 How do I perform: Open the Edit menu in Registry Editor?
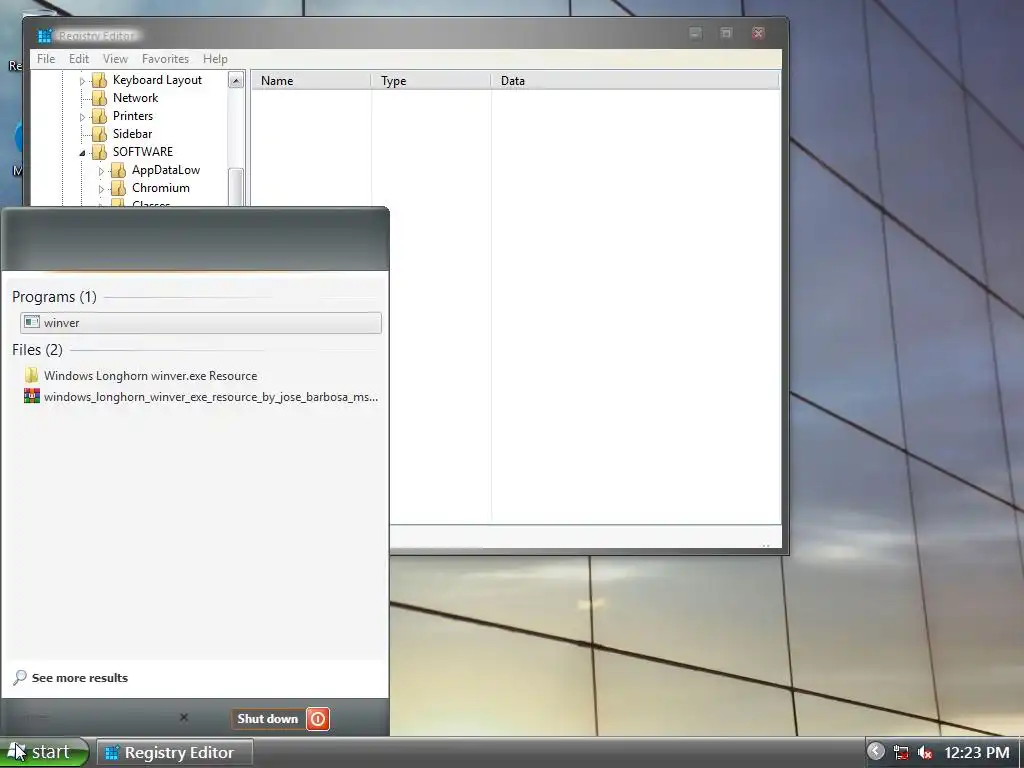click(78, 59)
